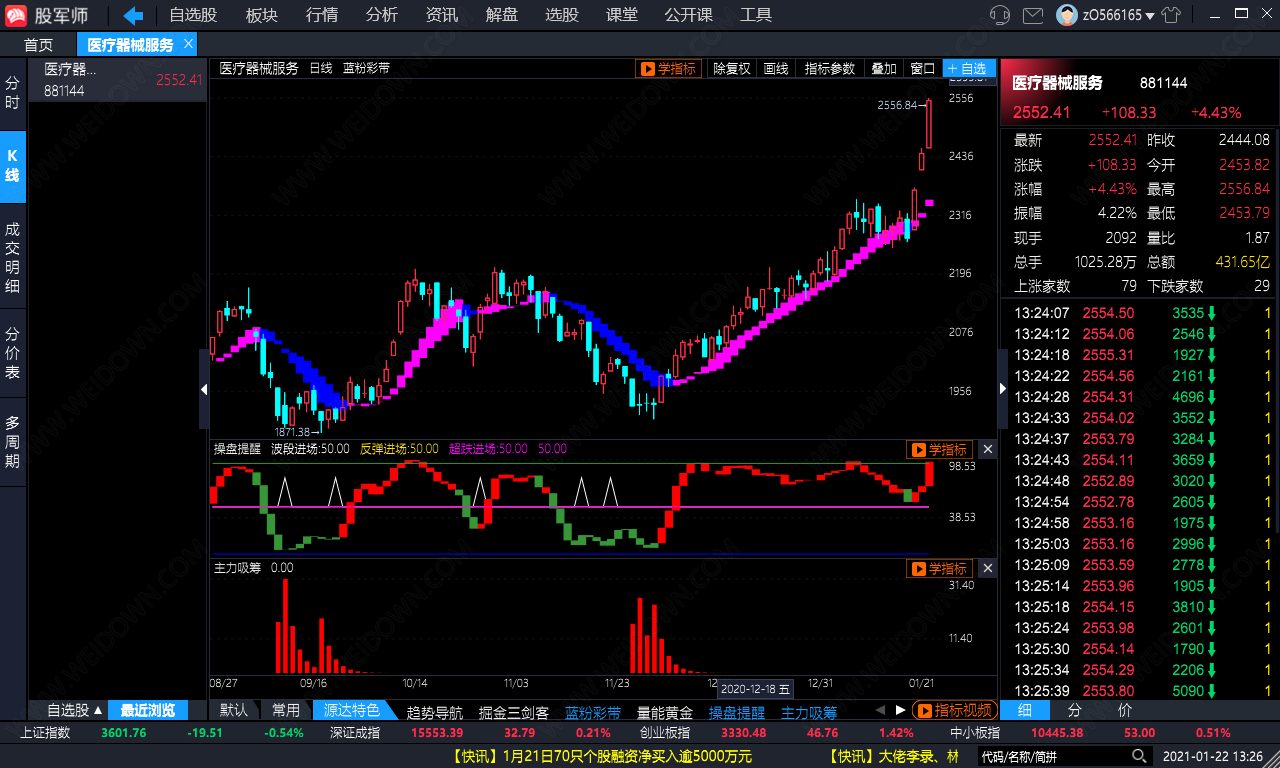Viewport: 1280px width, 768px height.
Task: Open the 指标参数 settings
Action: click(x=830, y=69)
